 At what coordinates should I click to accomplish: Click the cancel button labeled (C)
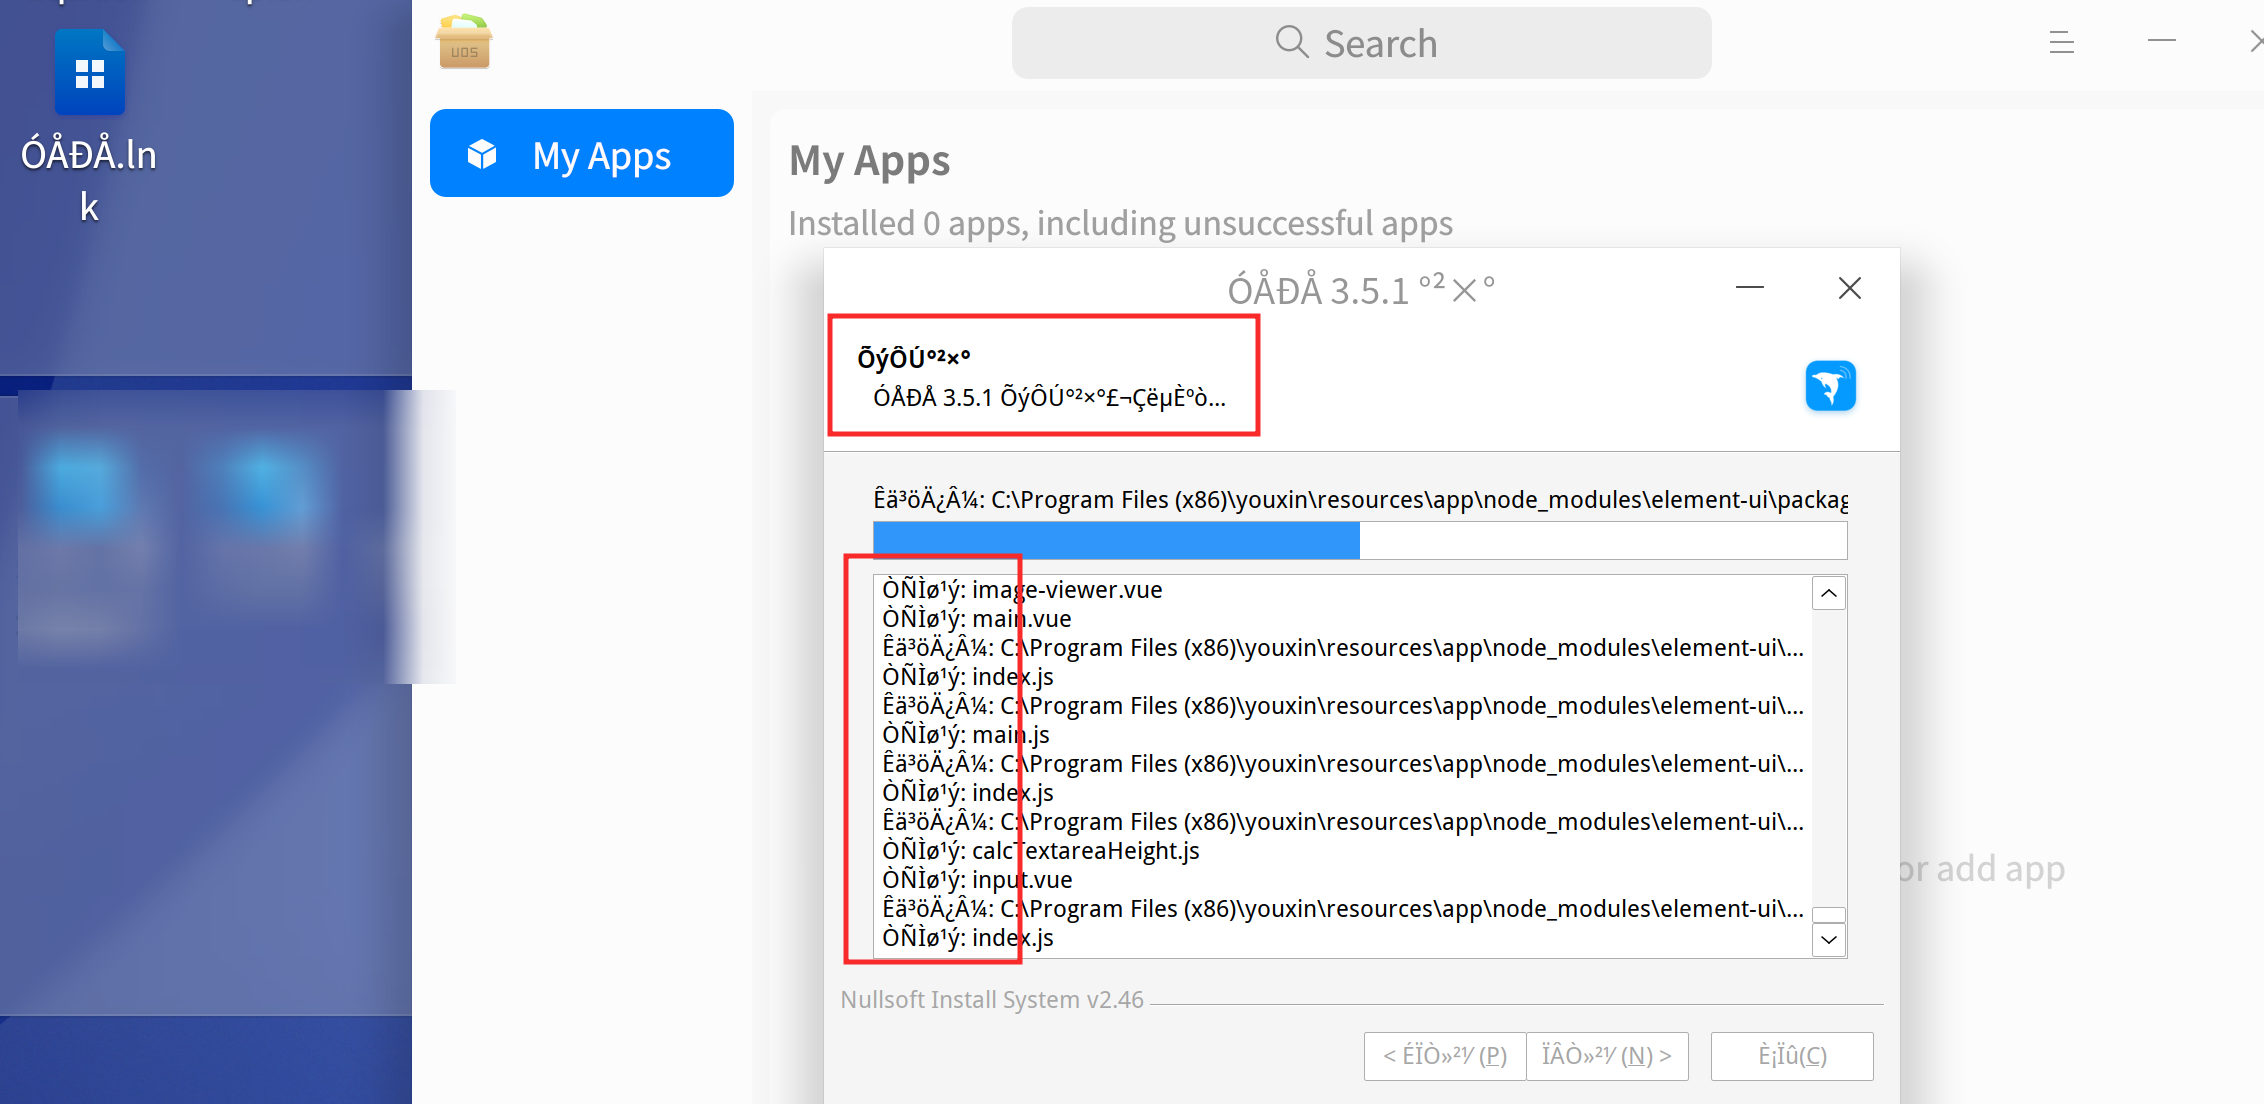coord(1792,1056)
